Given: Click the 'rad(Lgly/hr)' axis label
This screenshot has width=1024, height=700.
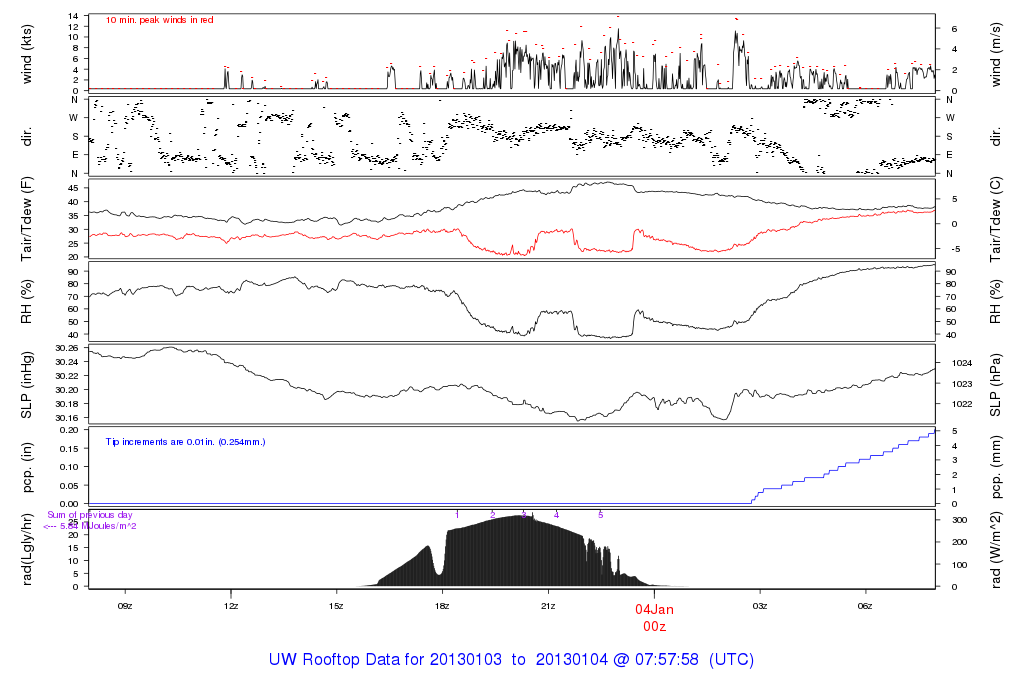Looking at the screenshot, I should (x=27, y=549).
